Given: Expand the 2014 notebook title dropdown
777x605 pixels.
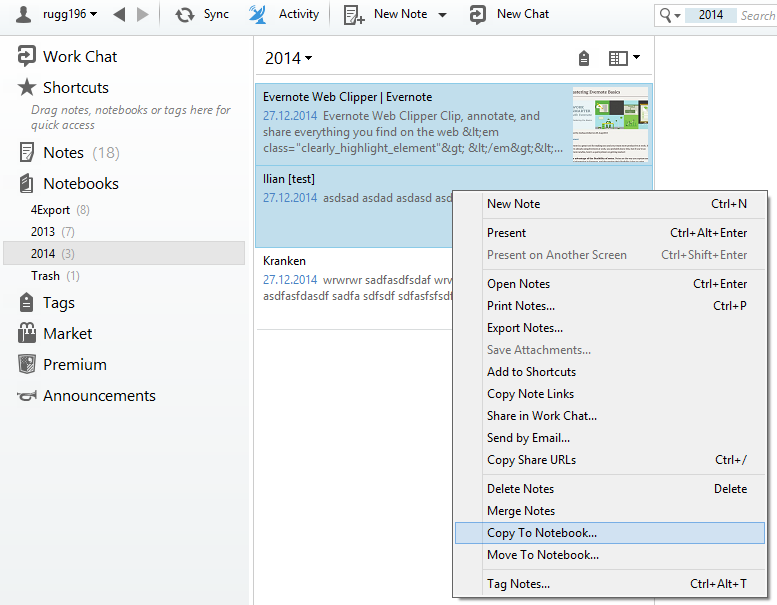Looking at the screenshot, I should pyautogui.click(x=288, y=58).
